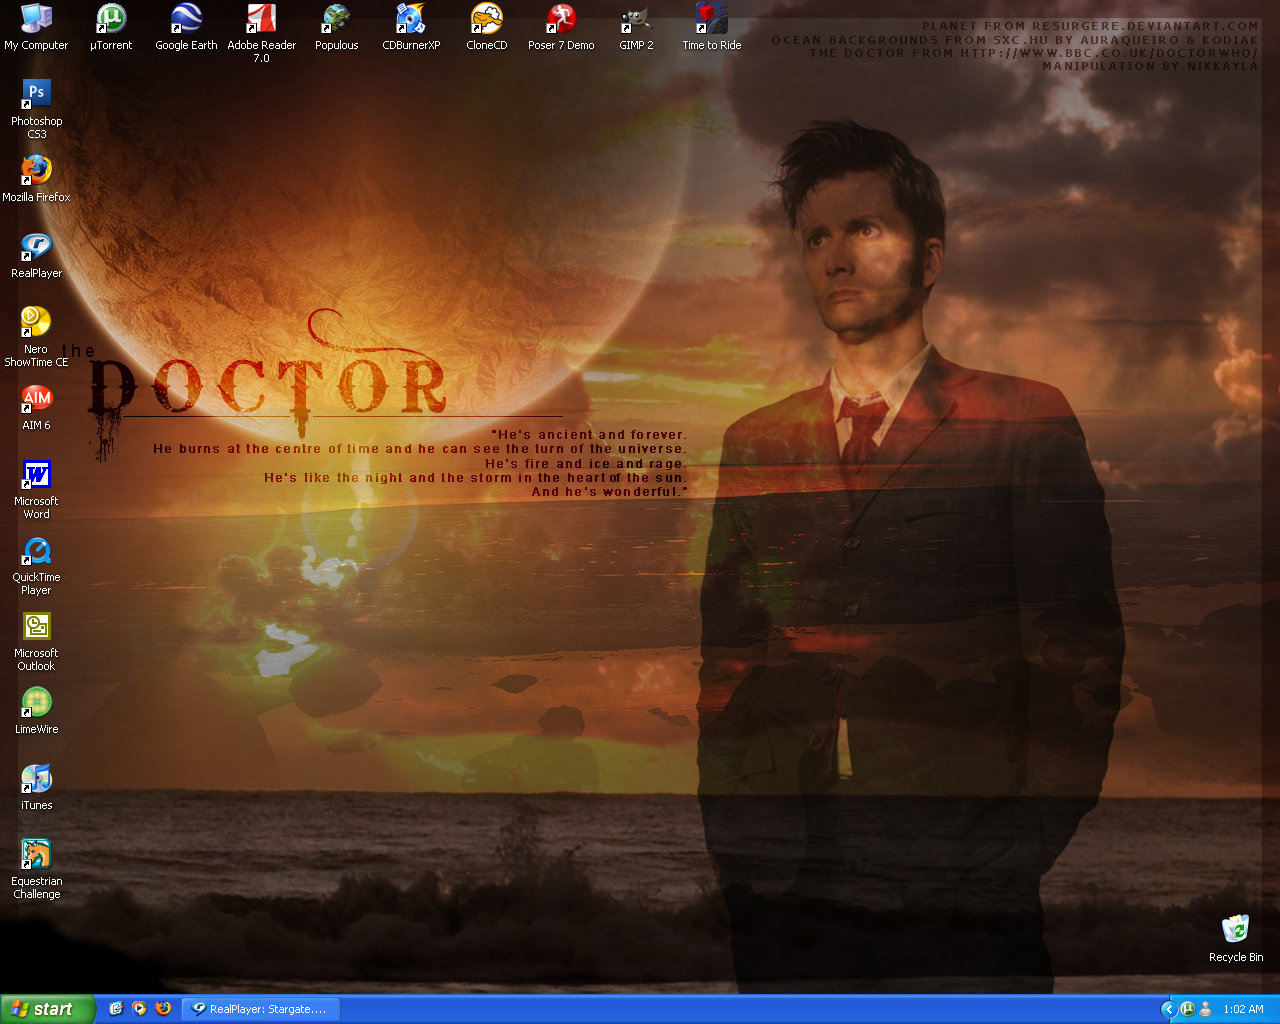The width and height of the screenshot is (1280, 1024).
Task: Launch CDBurnerXP
Action: pyautogui.click(x=411, y=20)
